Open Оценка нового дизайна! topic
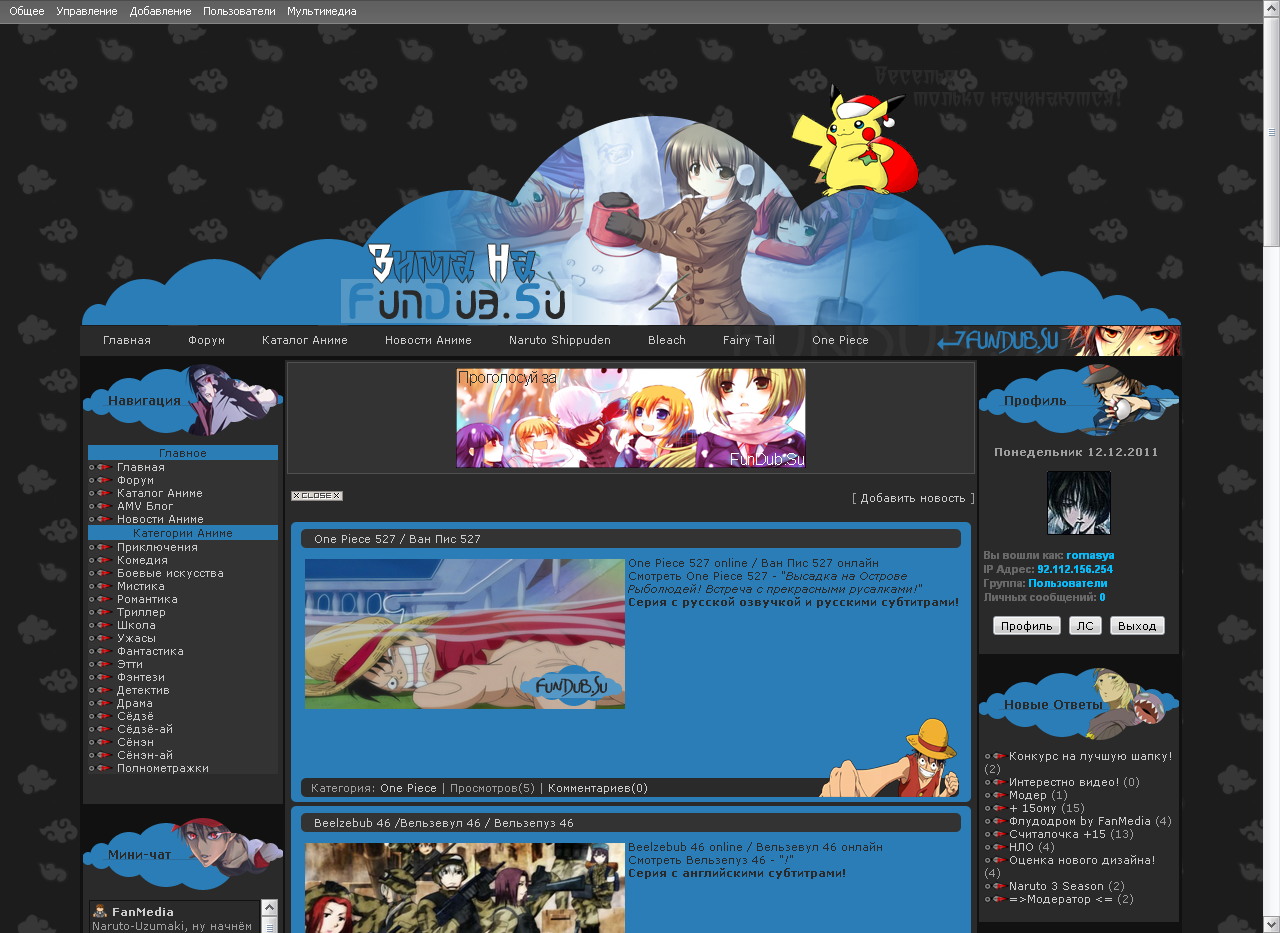Image resolution: width=1280 pixels, height=933 pixels. (x=1082, y=860)
